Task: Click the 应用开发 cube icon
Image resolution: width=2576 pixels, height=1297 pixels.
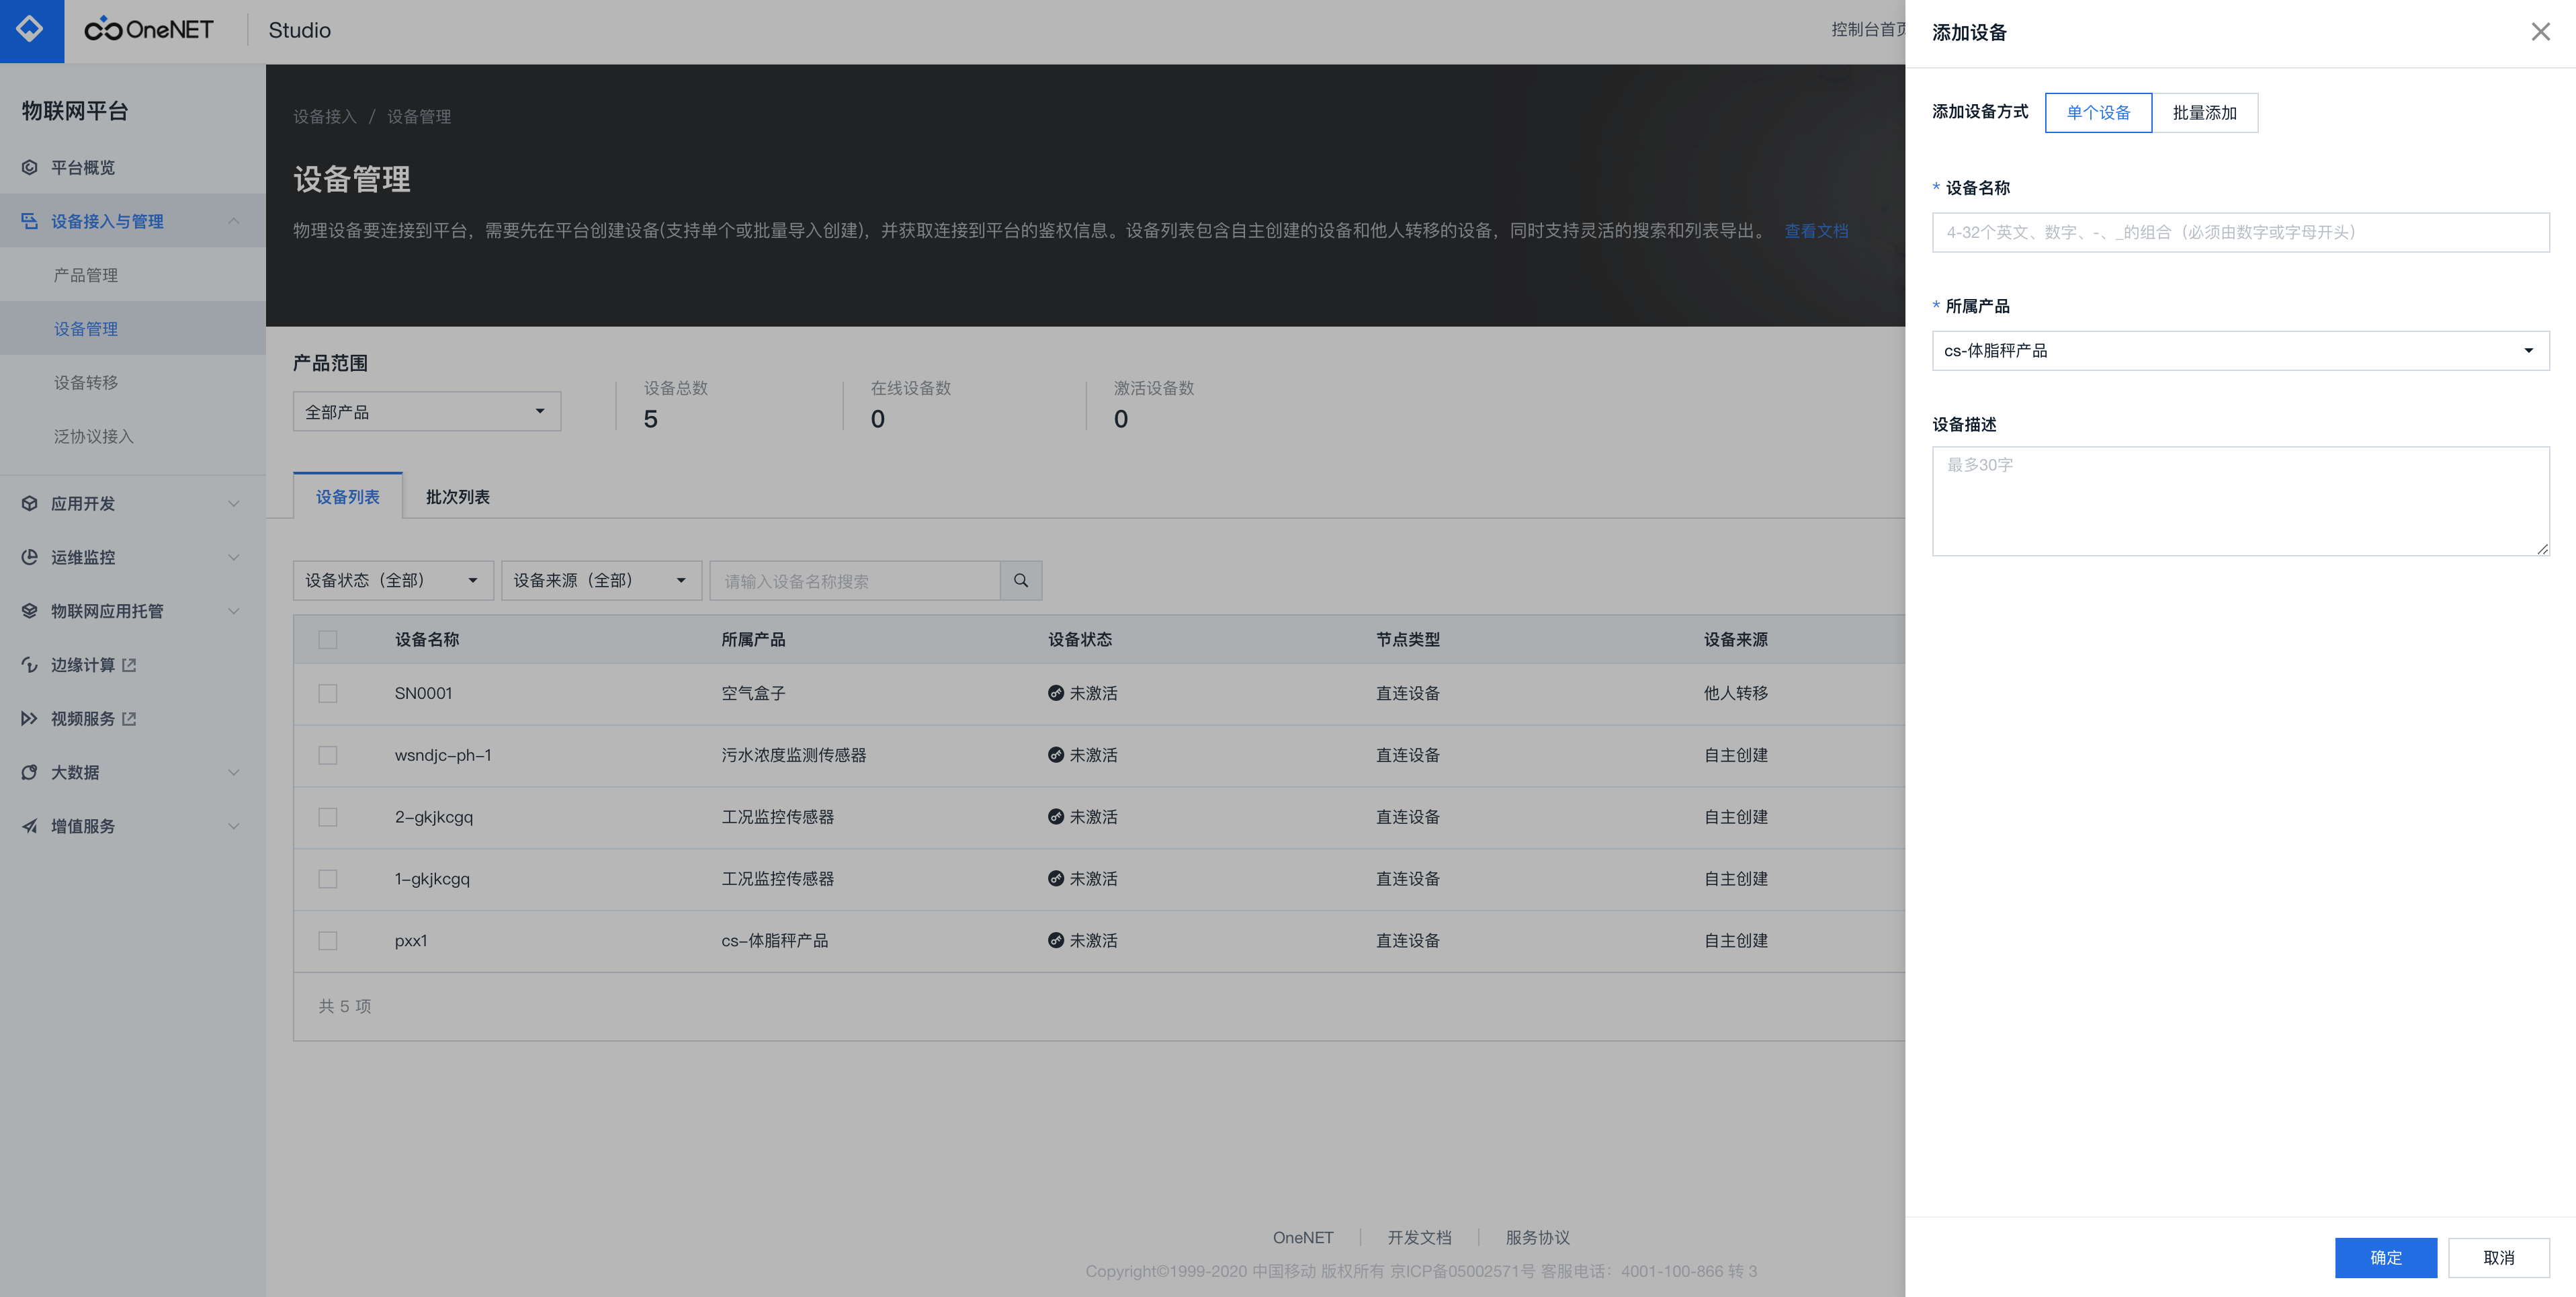Action: pyautogui.click(x=30, y=504)
